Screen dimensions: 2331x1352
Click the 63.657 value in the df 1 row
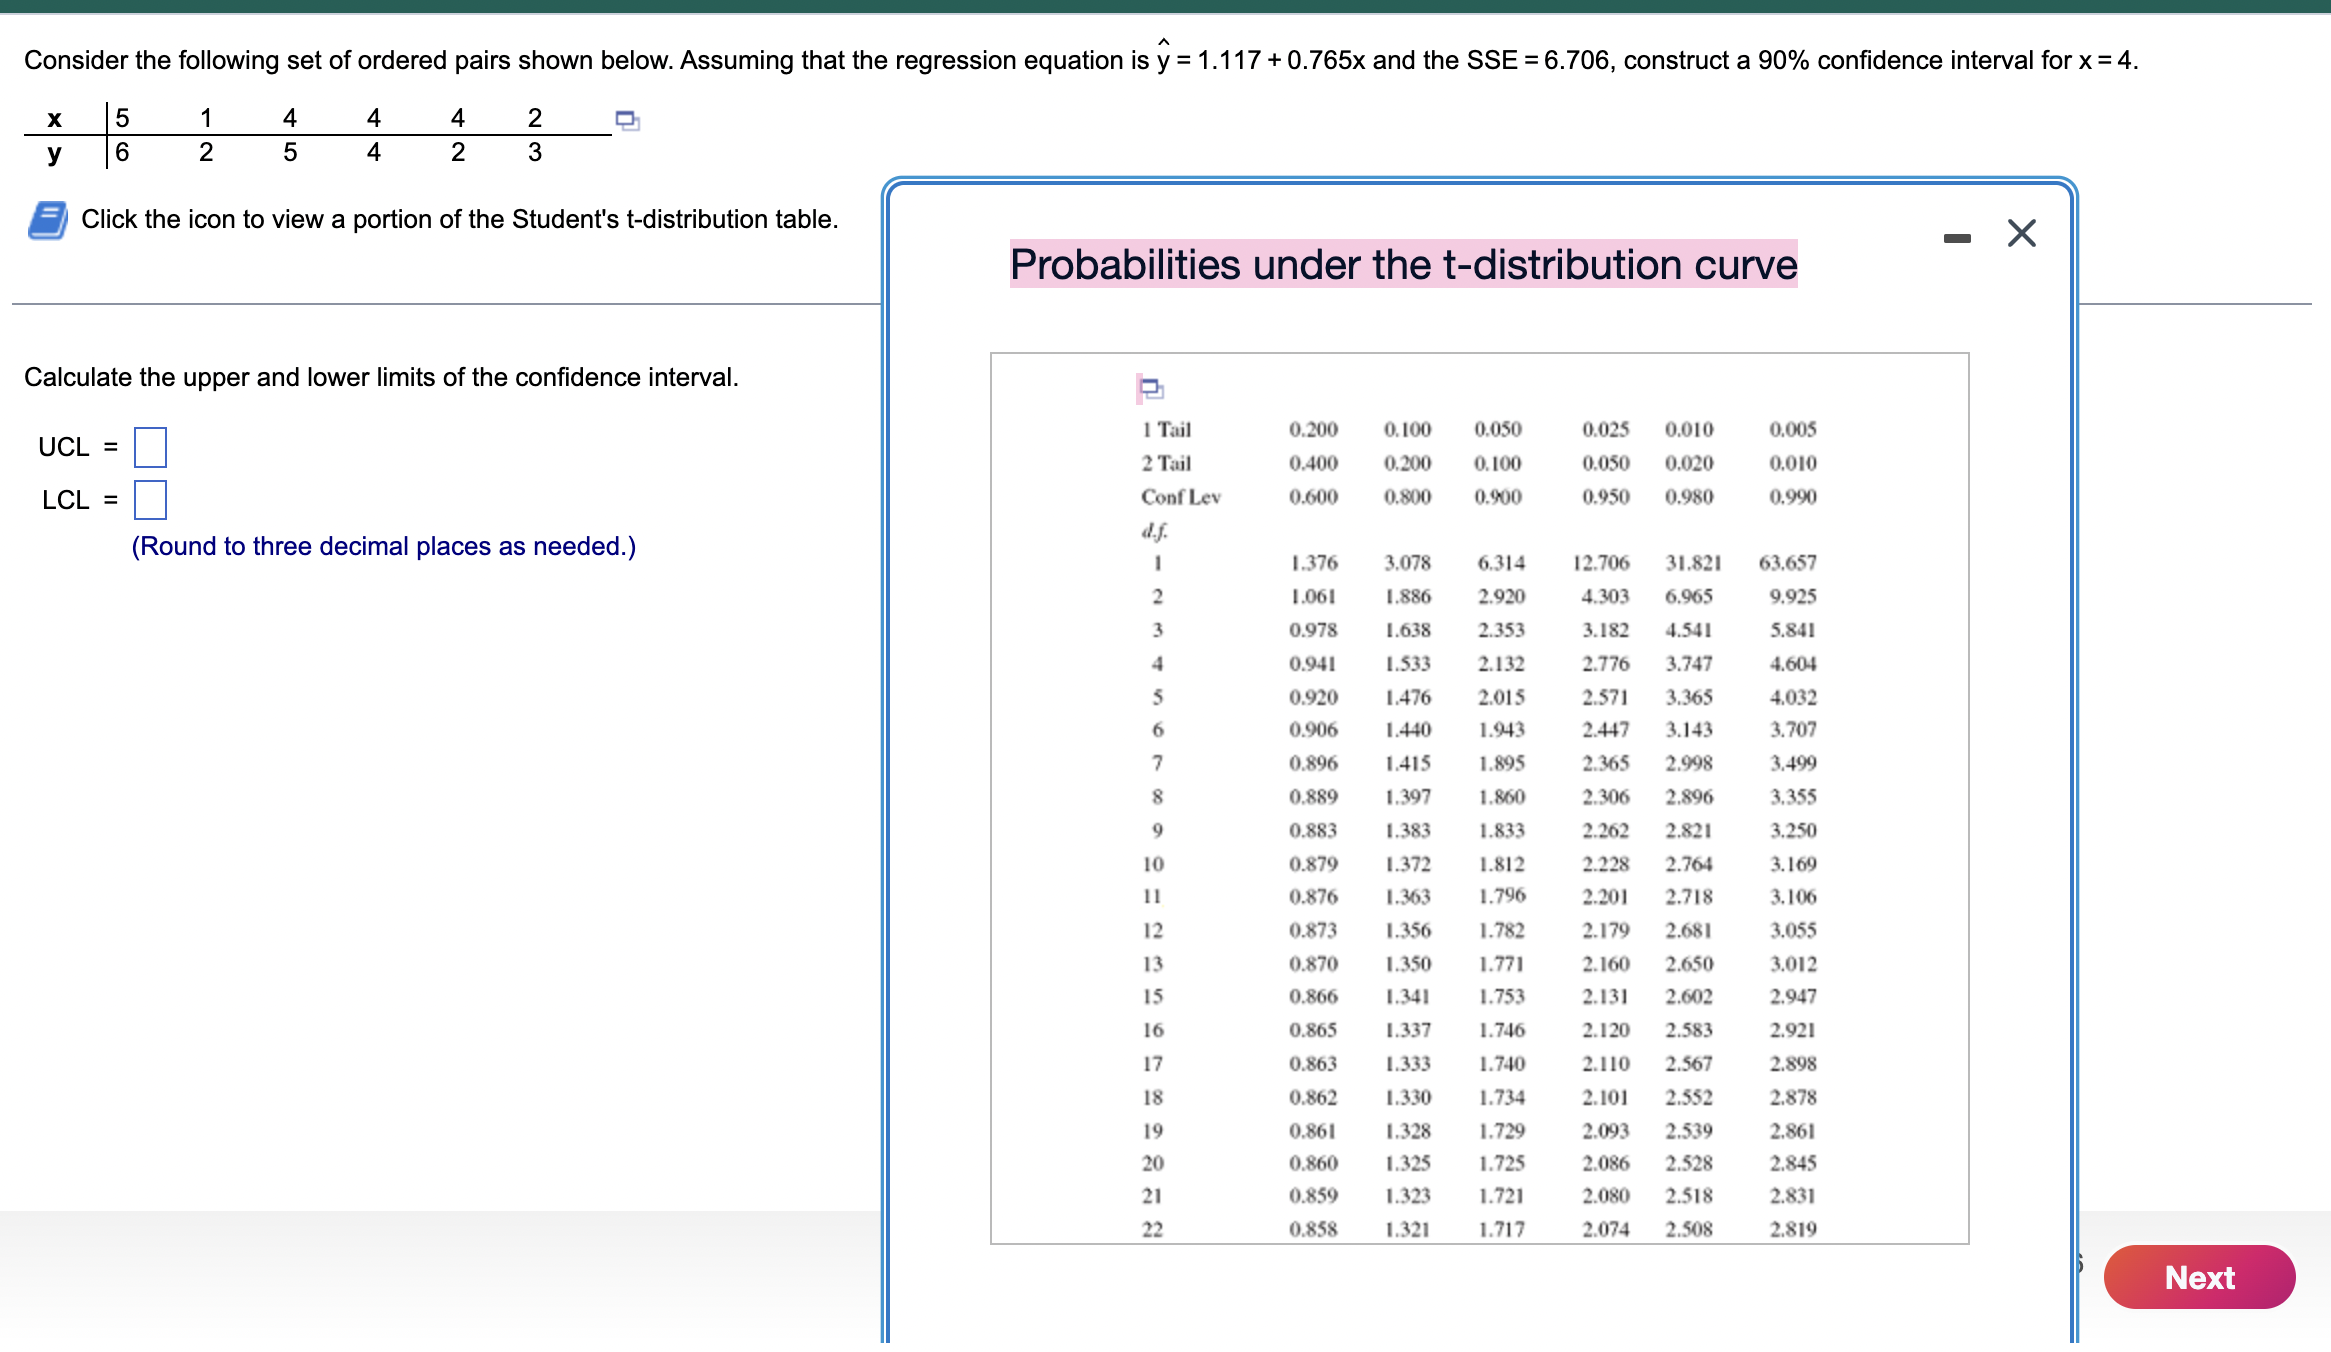tap(1787, 563)
